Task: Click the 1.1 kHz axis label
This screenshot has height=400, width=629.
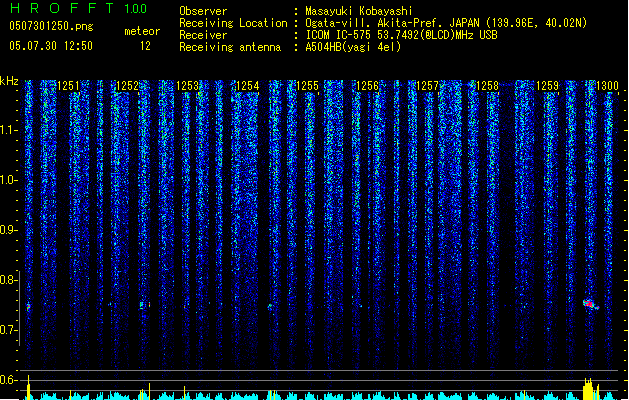Action: click(8, 130)
